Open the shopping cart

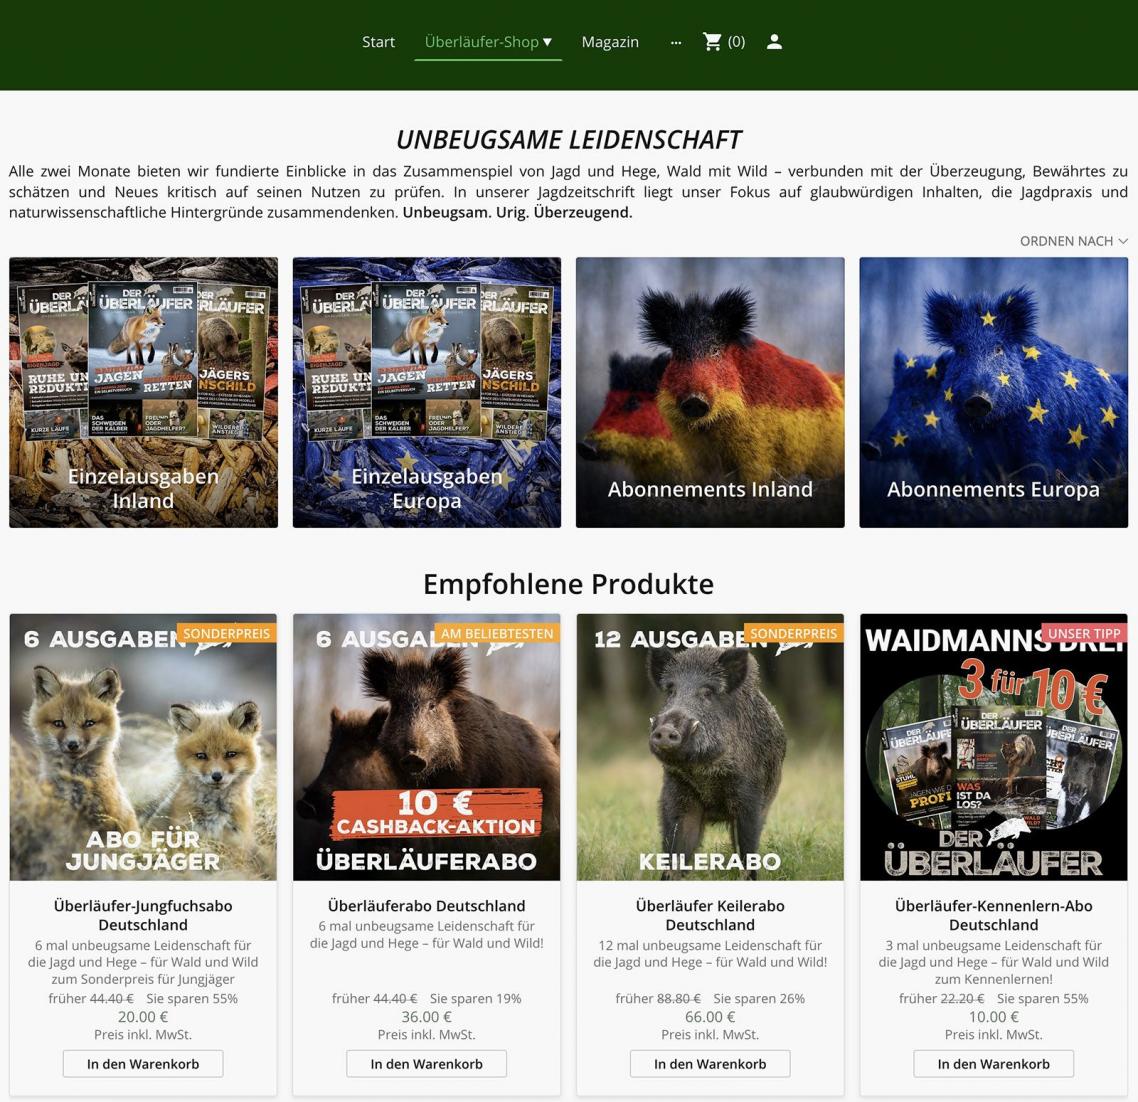[x=713, y=41]
